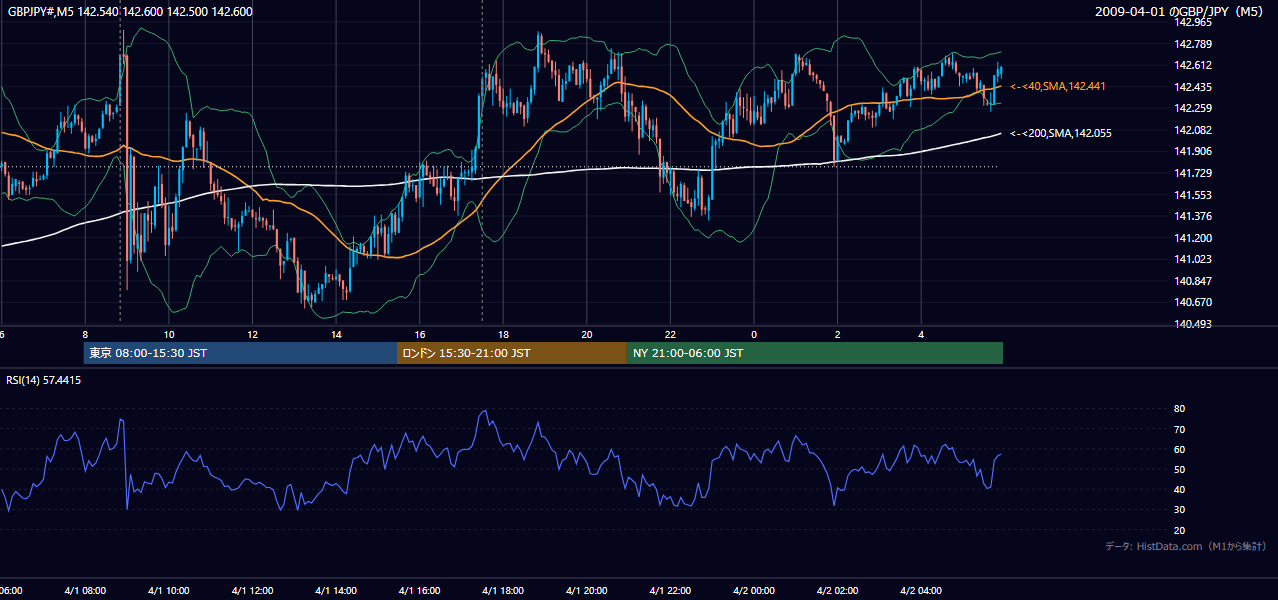1278x600 pixels.
Task: Click price axis value 140.670
Action: pyautogui.click(x=1192, y=302)
